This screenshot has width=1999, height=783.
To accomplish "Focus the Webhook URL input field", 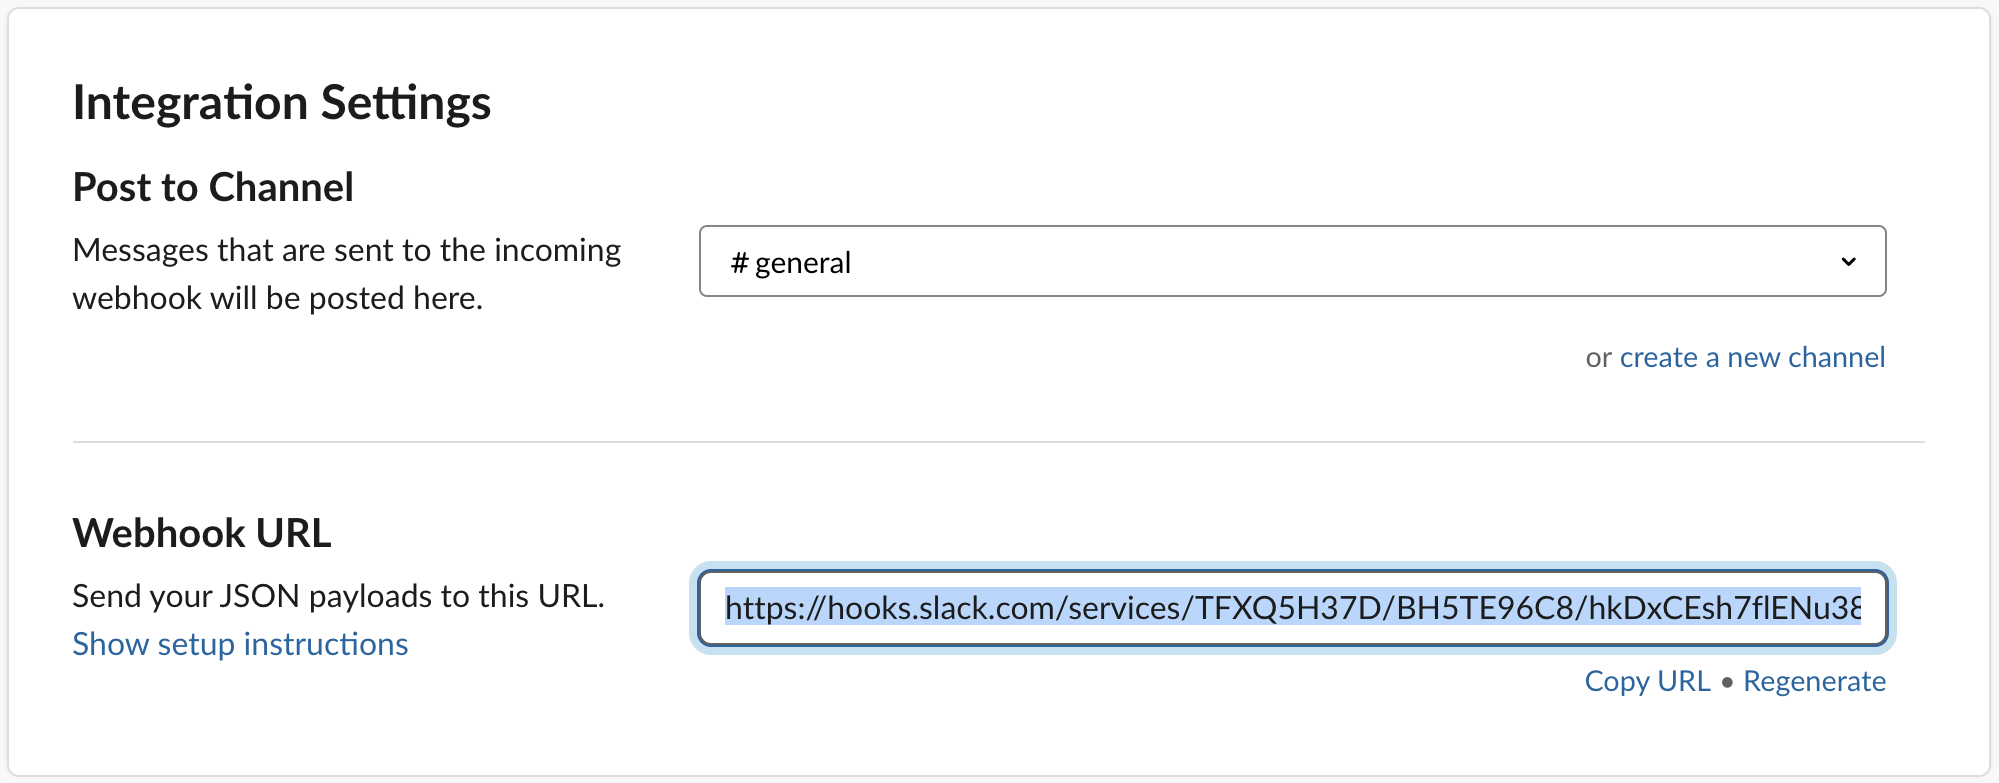I will pyautogui.click(x=1291, y=608).
